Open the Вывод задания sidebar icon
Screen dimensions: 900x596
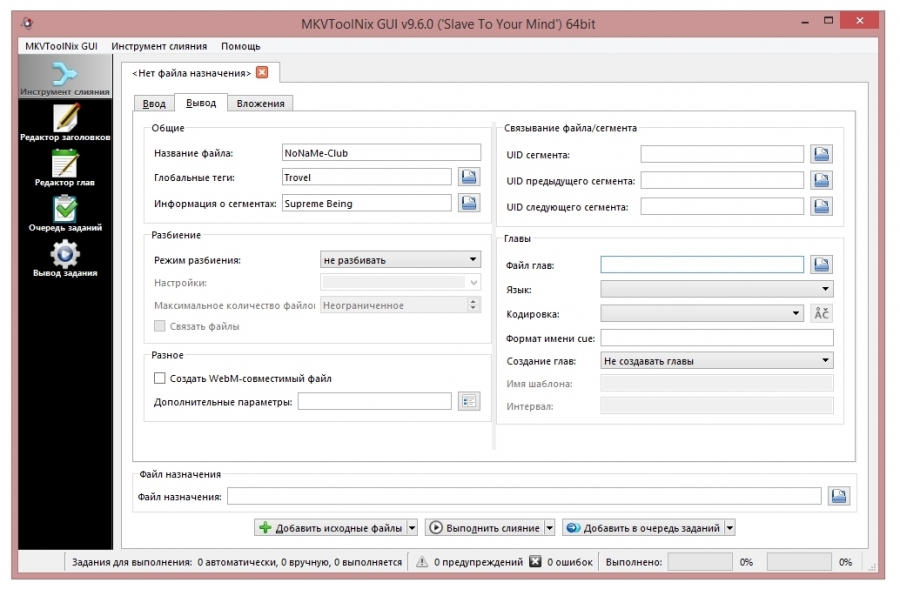pos(65,258)
